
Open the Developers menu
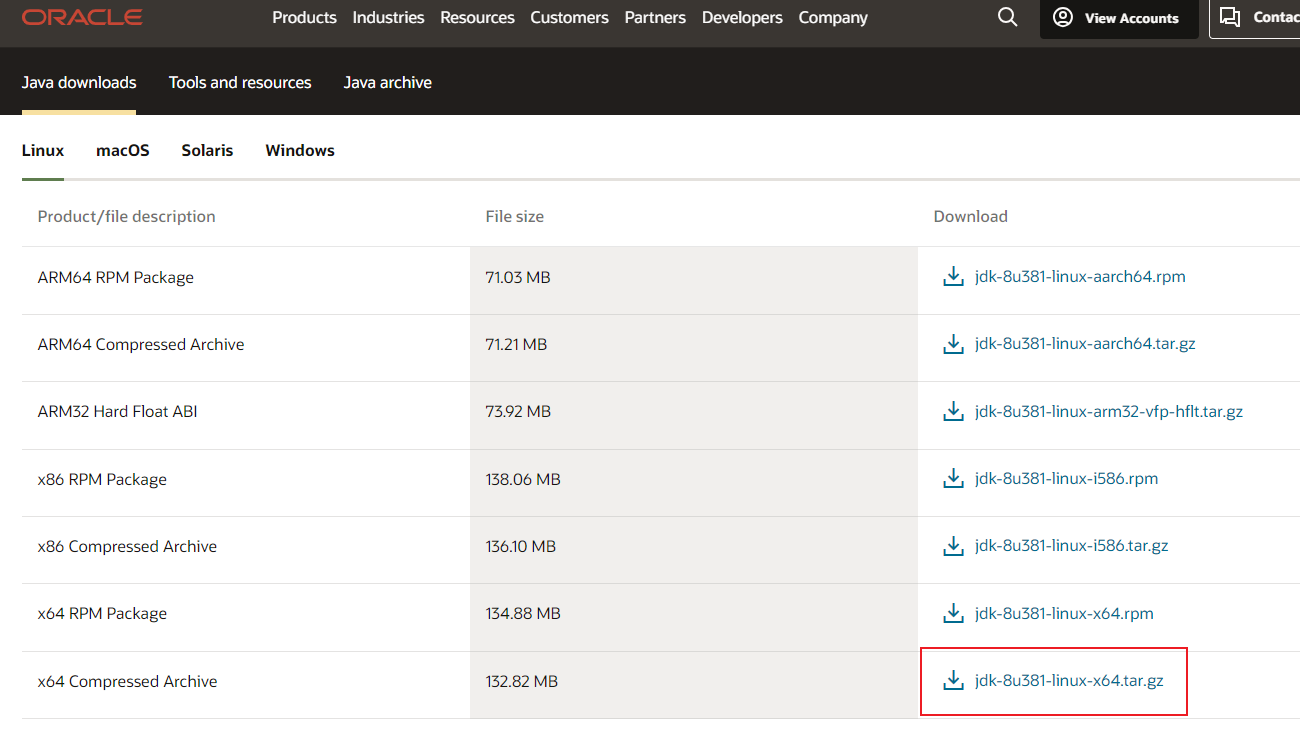(x=742, y=17)
